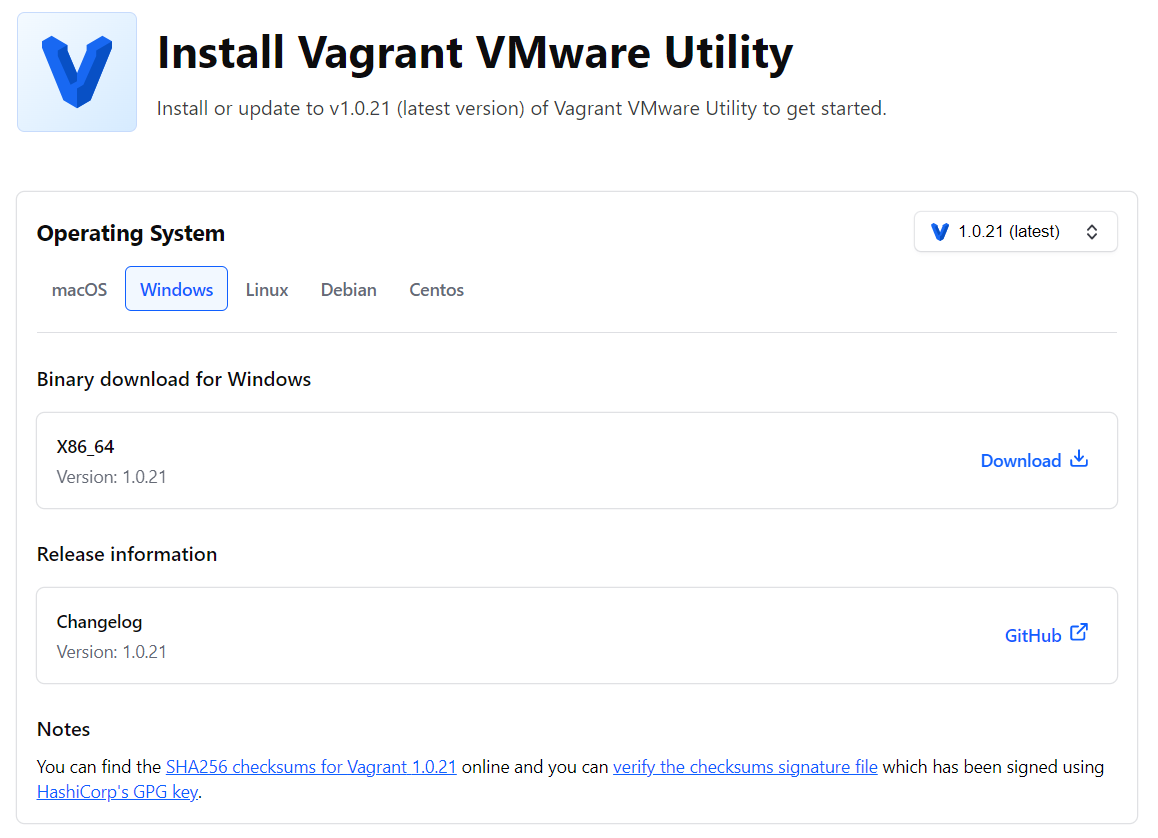Open SHA256 checksums for Vagrant 1.0.21 link
The width and height of the screenshot is (1158, 838).
[x=311, y=767]
